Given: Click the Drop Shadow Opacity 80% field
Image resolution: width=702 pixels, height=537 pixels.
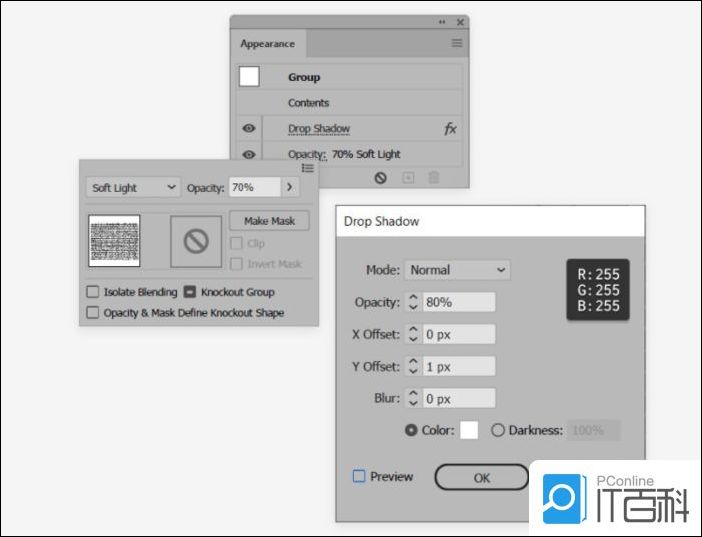Looking at the screenshot, I should [459, 302].
